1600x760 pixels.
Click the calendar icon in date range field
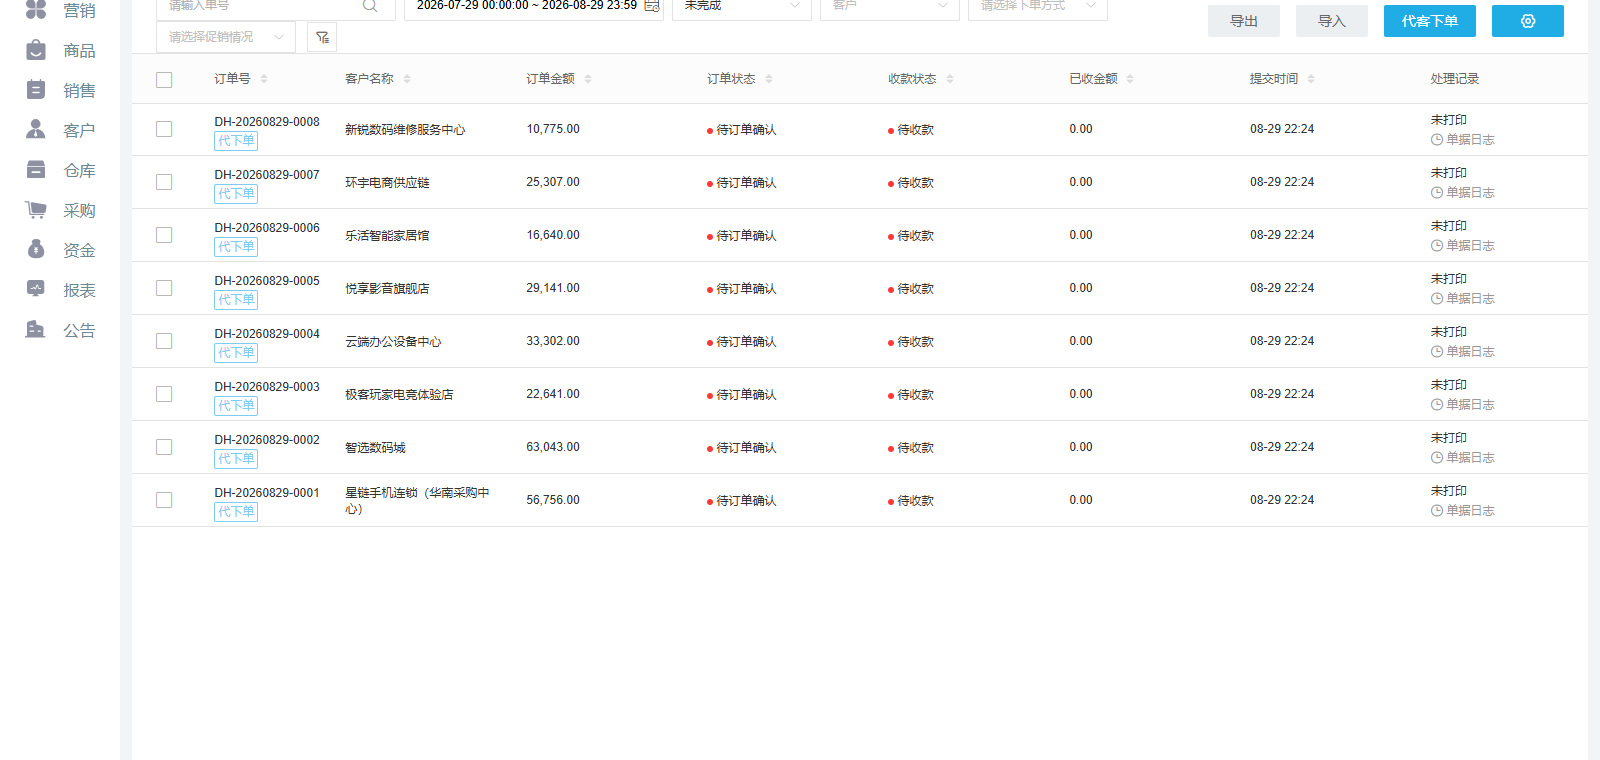(x=652, y=6)
